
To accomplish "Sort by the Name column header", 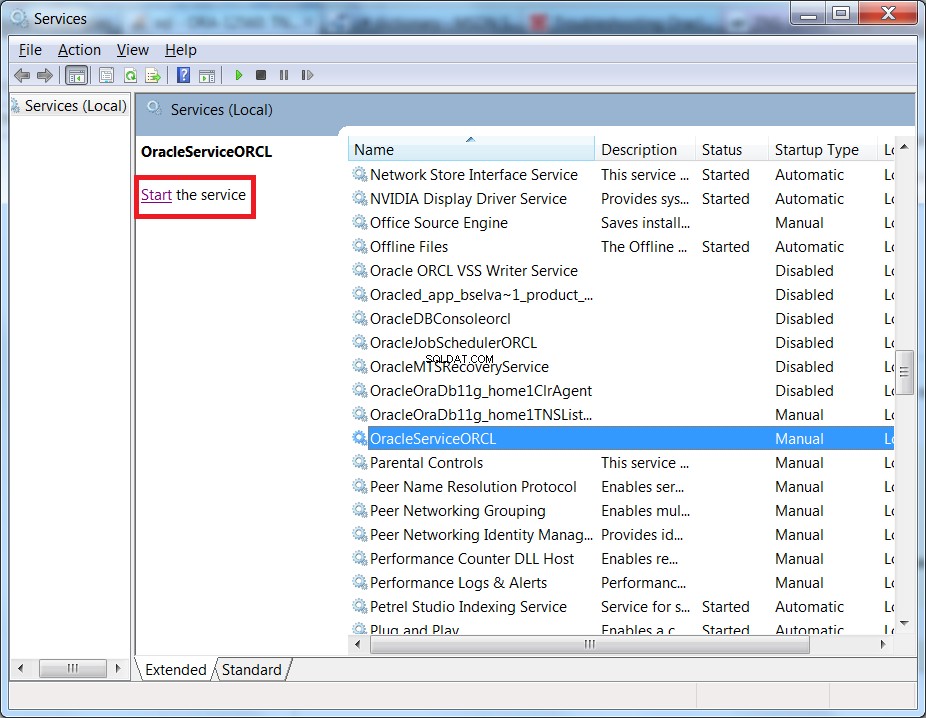I will (471, 149).
